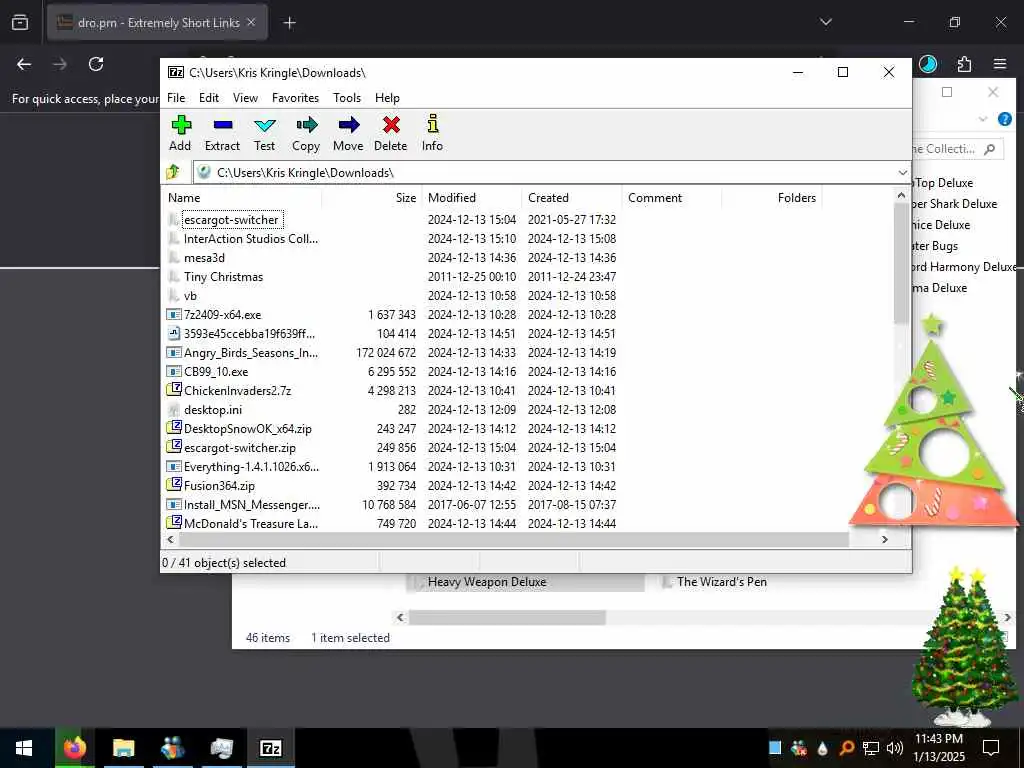Sort by Folders column header
This screenshot has width=1024, height=768.
[x=771, y=198]
